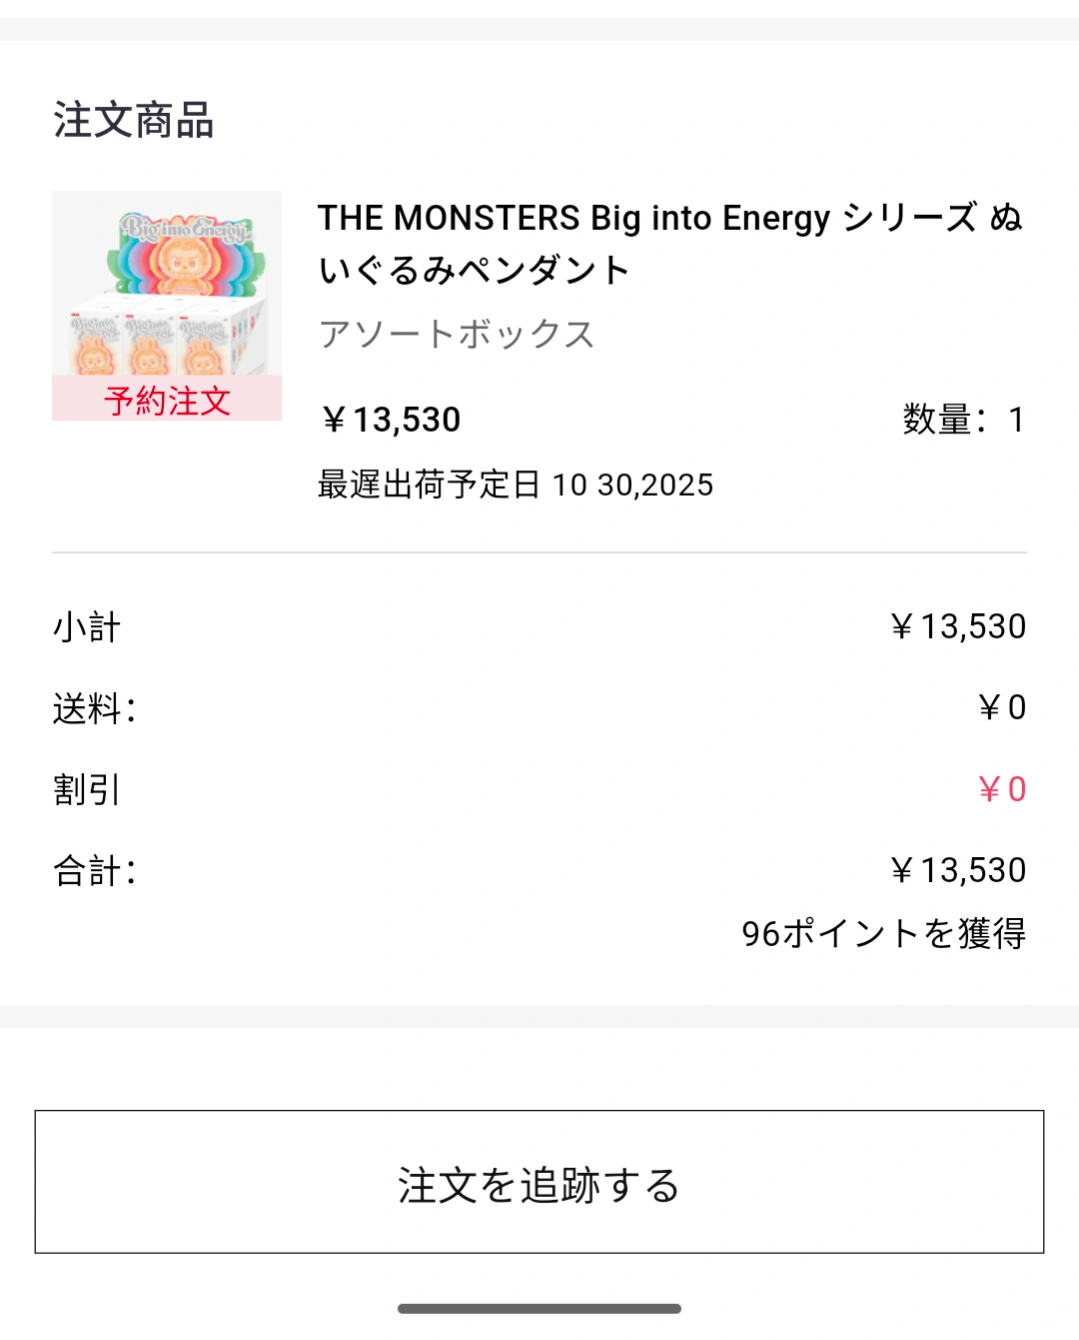Tap the アソートボックス variant label
This screenshot has width=1079, height=1340.
pyautogui.click(x=456, y=334)
